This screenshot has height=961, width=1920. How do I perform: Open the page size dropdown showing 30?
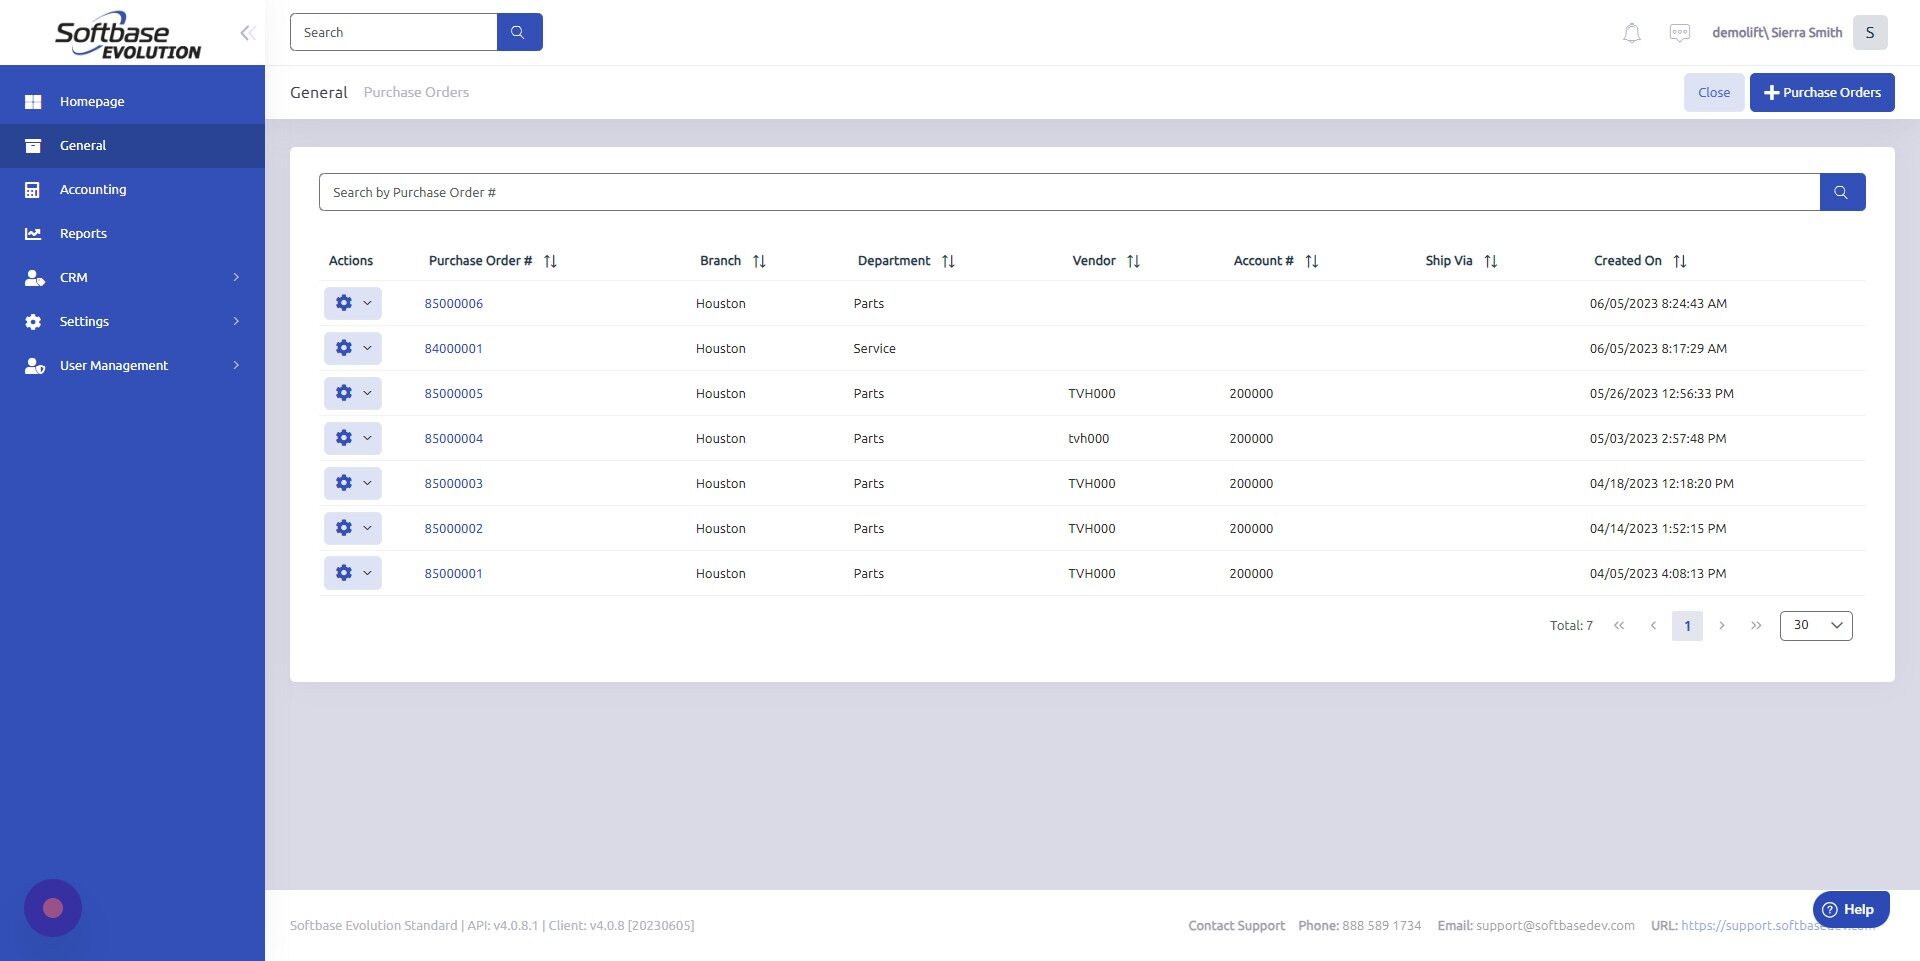[1816, 626]
